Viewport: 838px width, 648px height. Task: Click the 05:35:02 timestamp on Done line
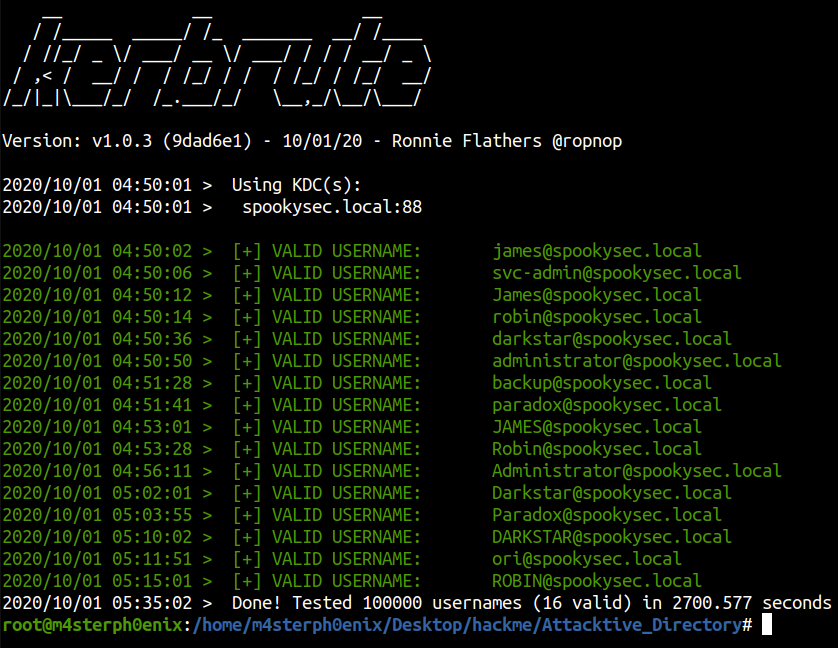tap(152, 603)
